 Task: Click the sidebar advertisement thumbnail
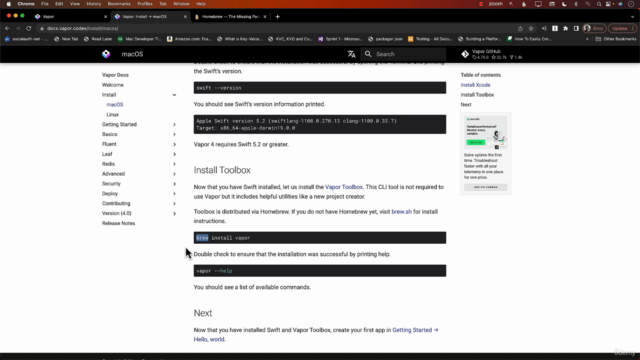[x=486, y=133]
